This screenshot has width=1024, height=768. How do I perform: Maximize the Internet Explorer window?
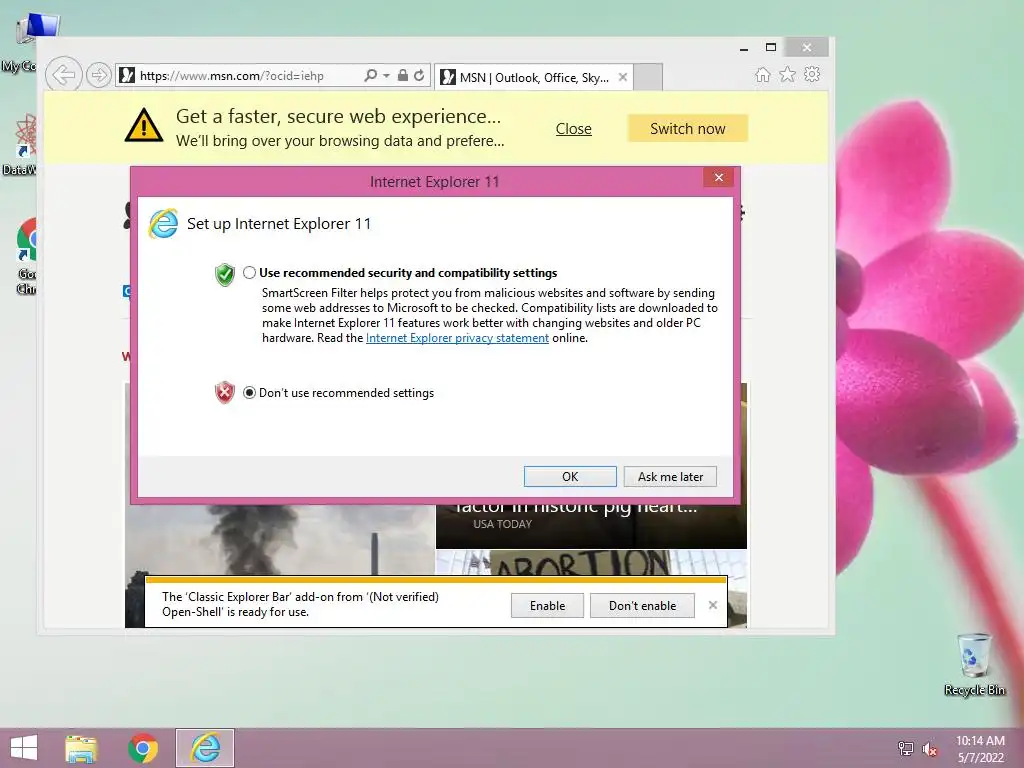pyautogui.click(x=771, y=47)
